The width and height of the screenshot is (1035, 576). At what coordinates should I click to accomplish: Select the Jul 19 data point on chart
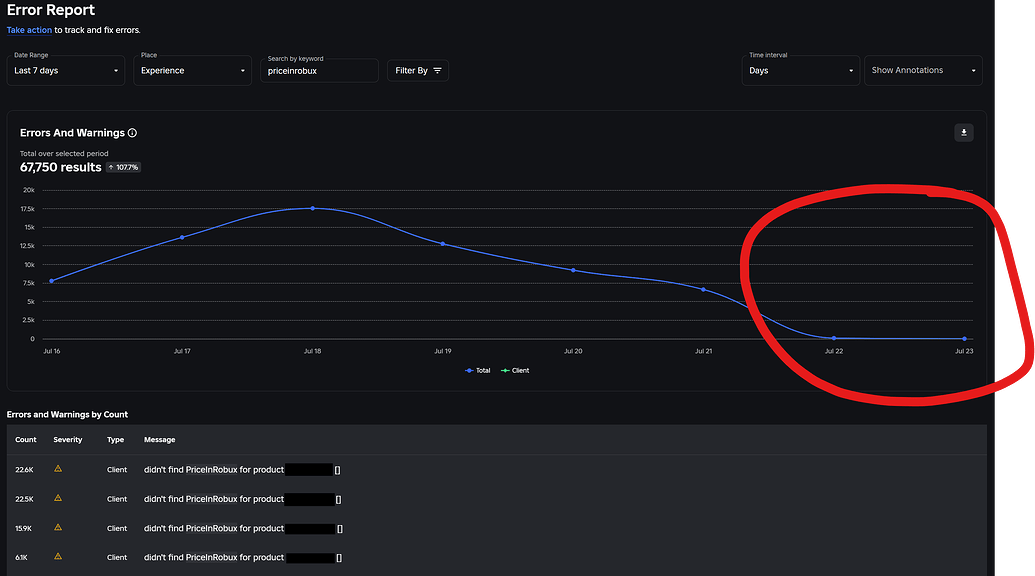click(x=442, y=244)
